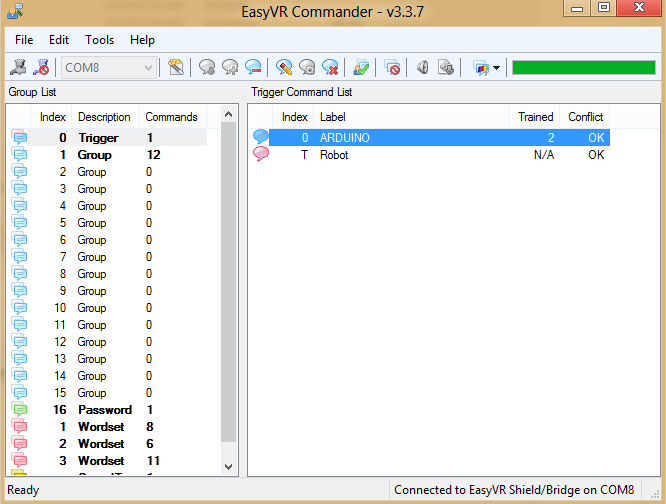666x504 pixels.
Task: Open the File menu
Action: (24, 40)
